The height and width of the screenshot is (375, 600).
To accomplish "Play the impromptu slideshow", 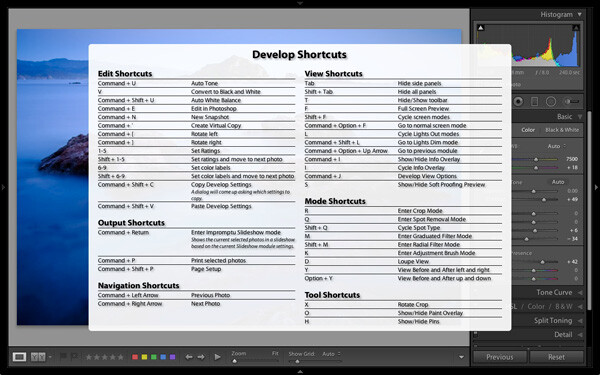I will (x=217, y=357).
